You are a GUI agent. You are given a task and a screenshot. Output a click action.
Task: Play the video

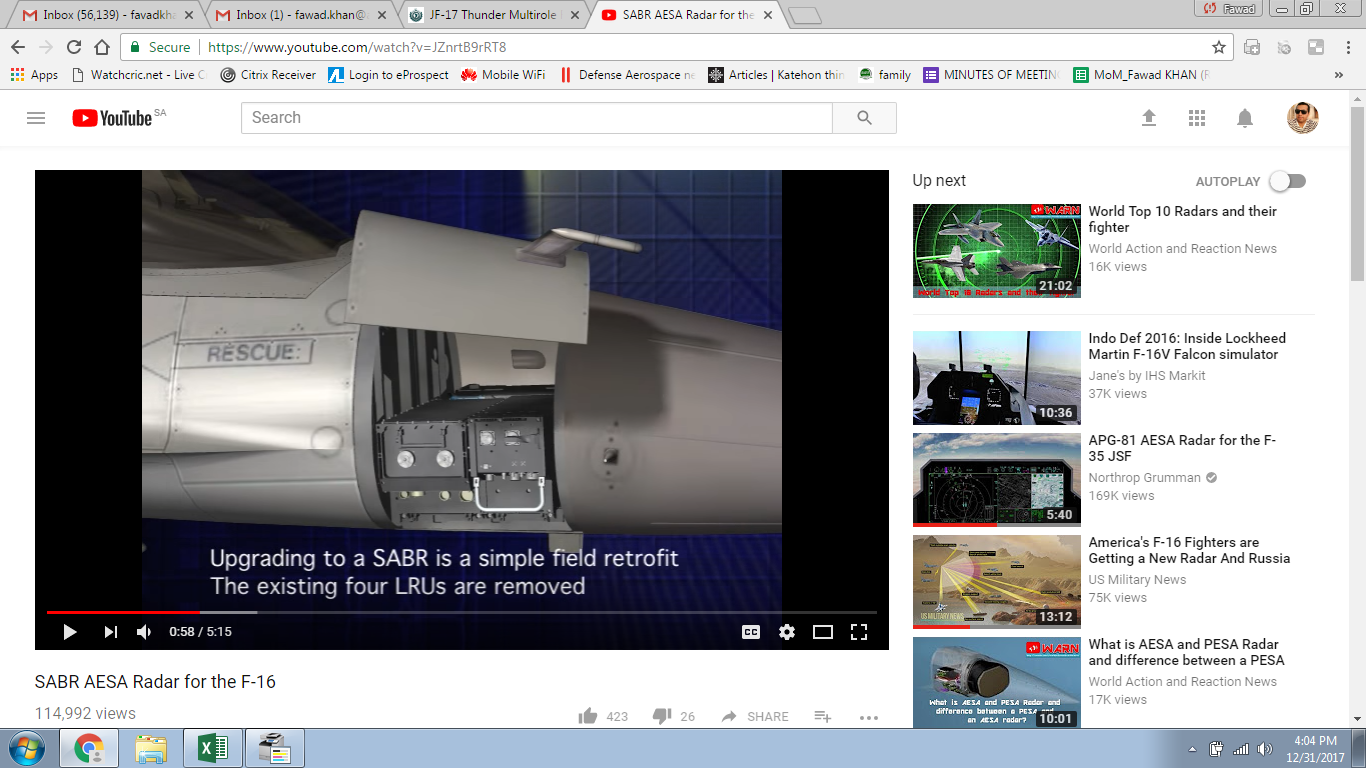[x=70, y=632]
